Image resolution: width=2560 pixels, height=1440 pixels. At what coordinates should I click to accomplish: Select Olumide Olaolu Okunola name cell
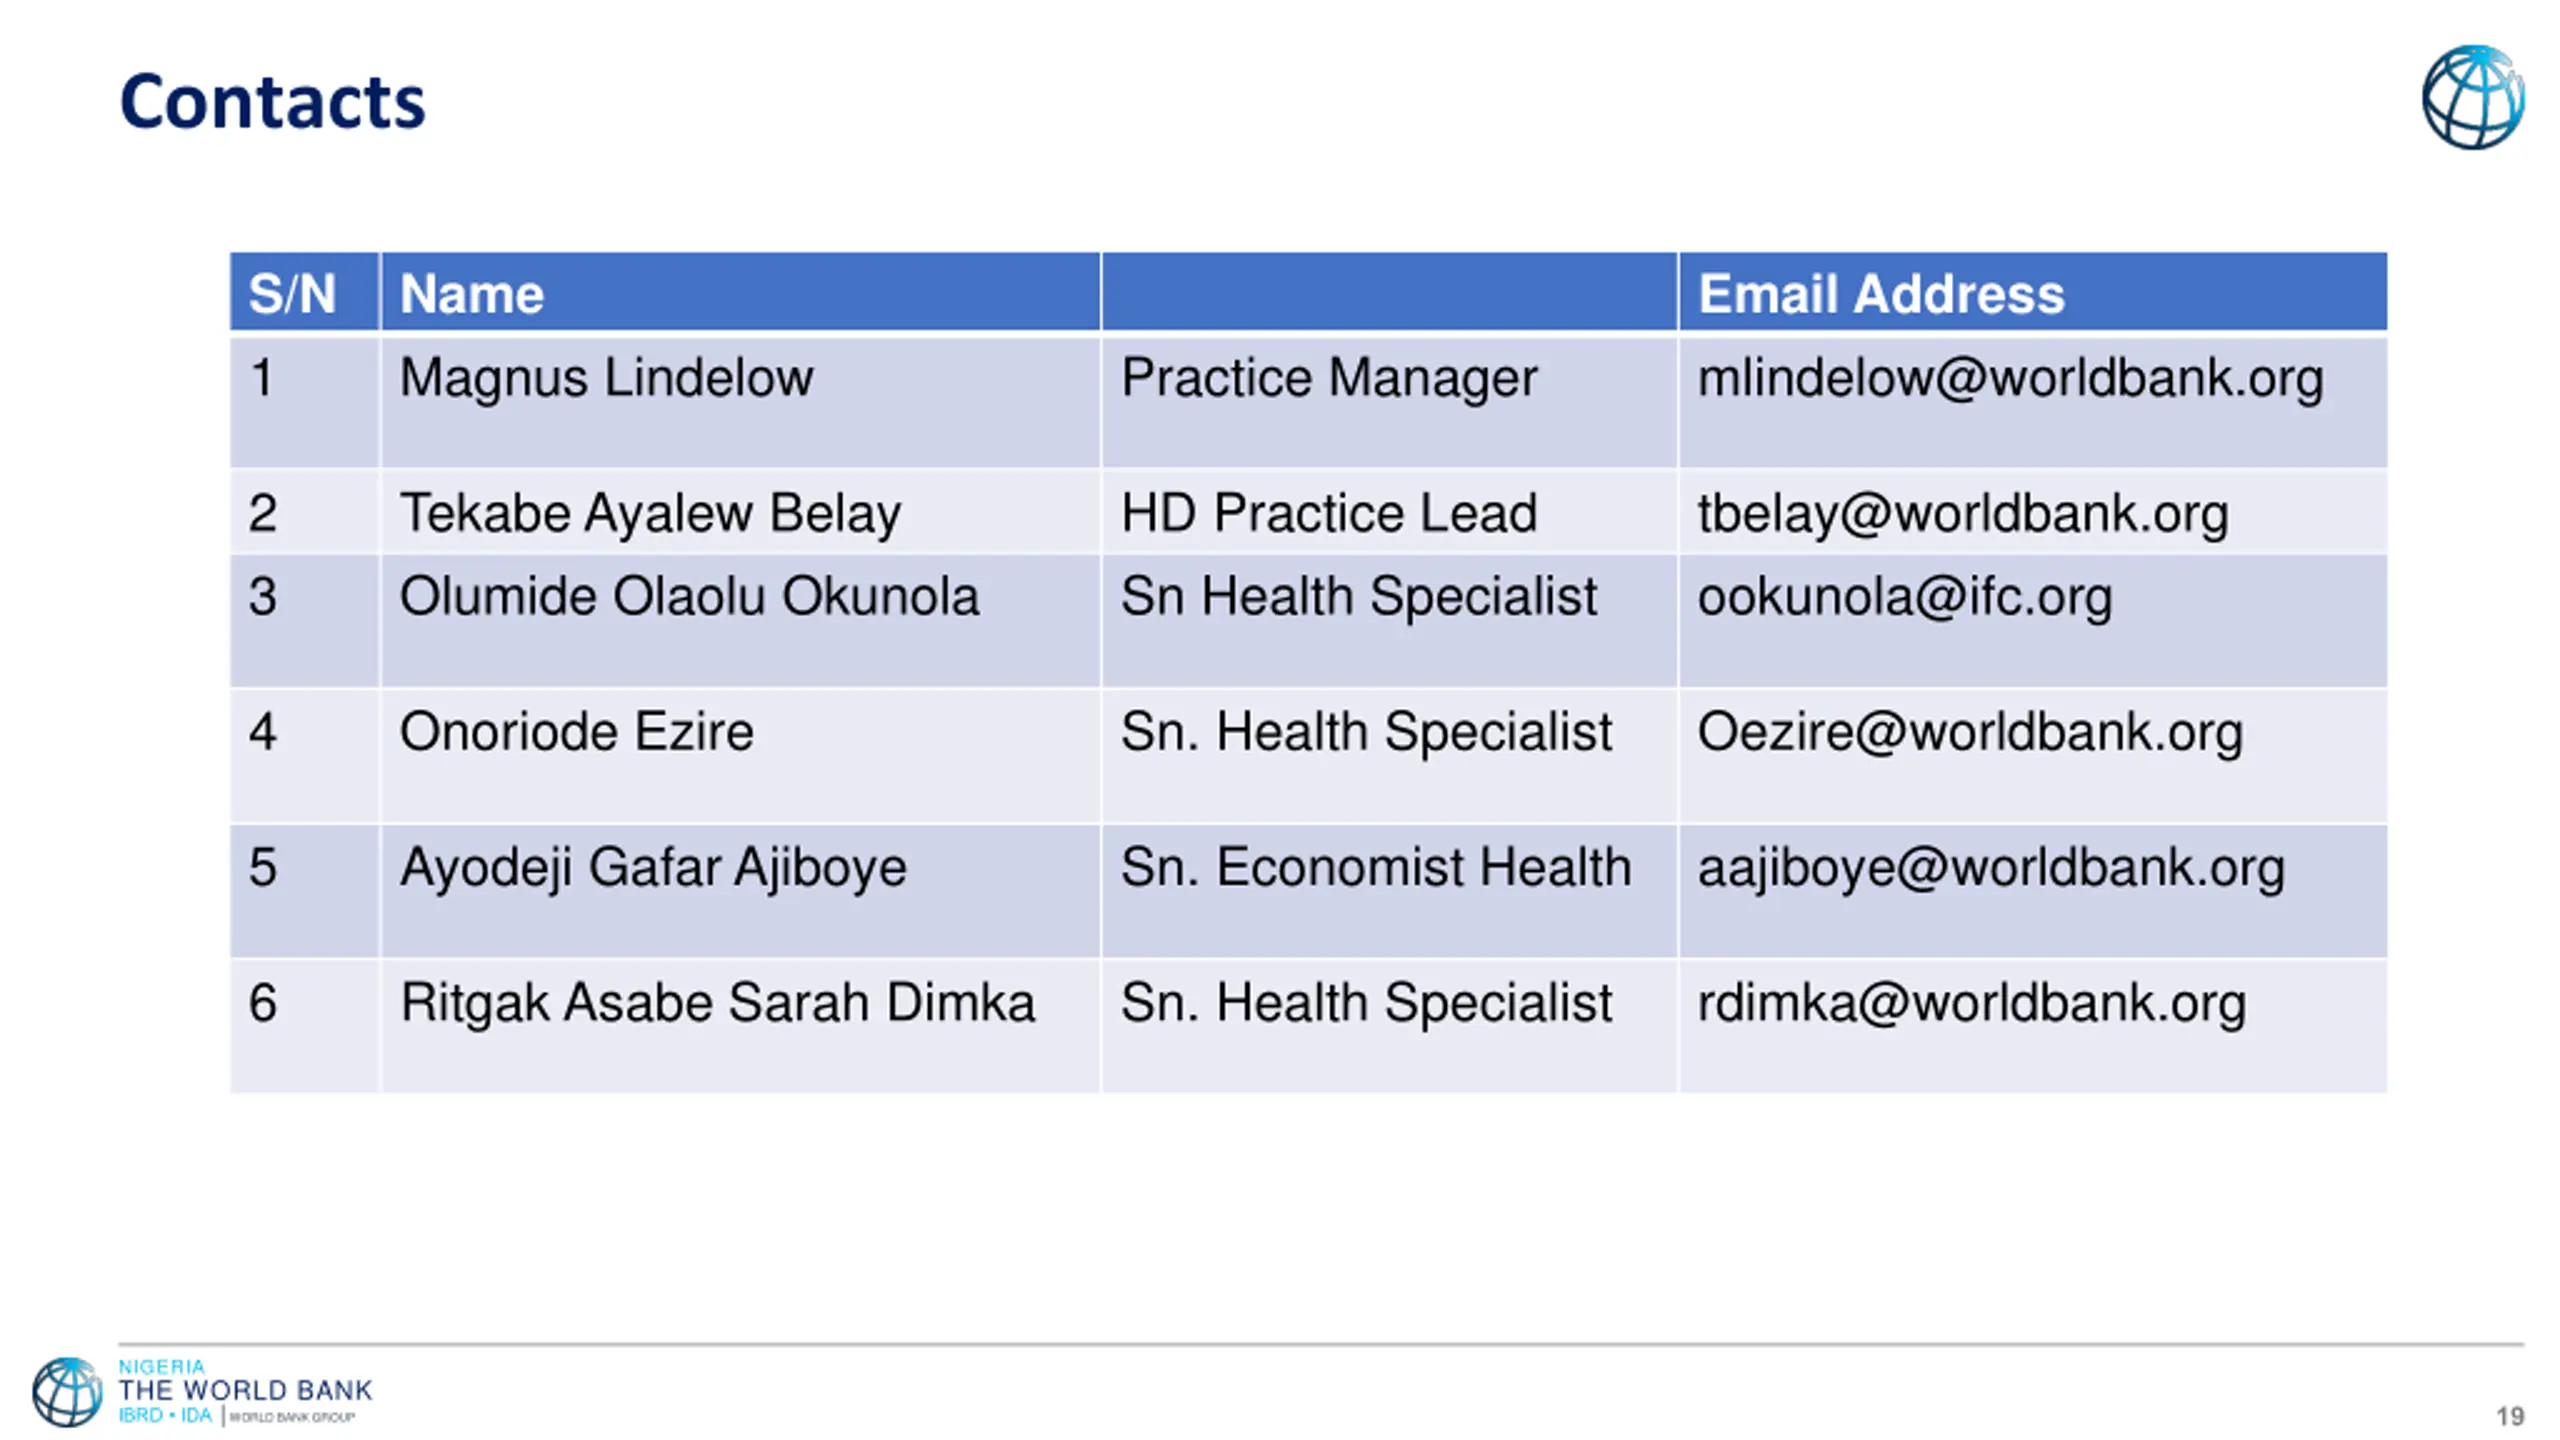[689, 597]
